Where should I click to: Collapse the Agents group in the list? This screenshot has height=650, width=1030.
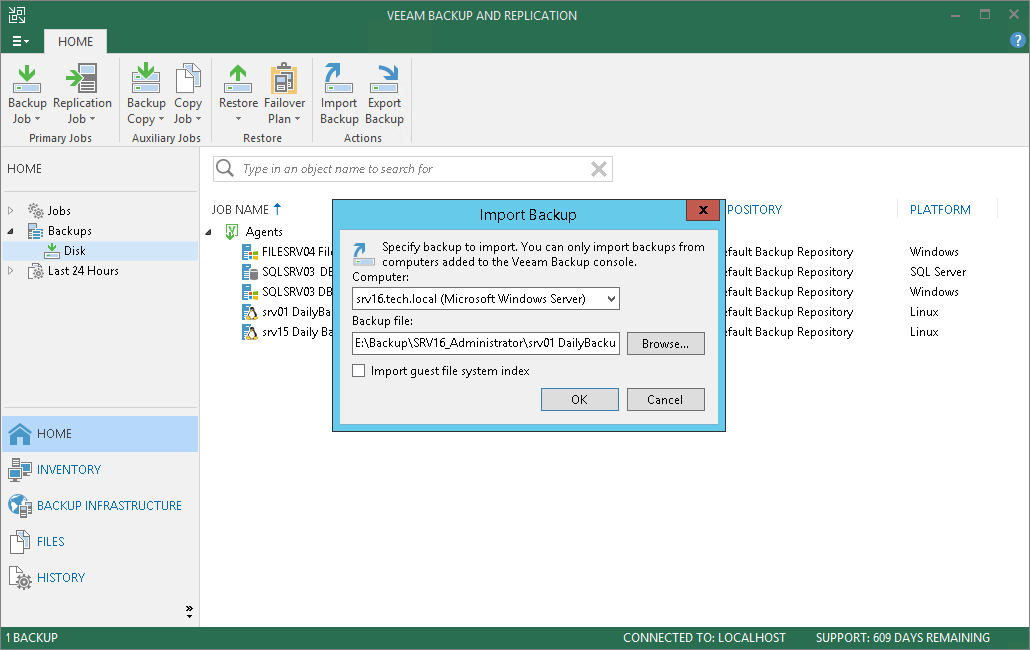pos(209,232)
